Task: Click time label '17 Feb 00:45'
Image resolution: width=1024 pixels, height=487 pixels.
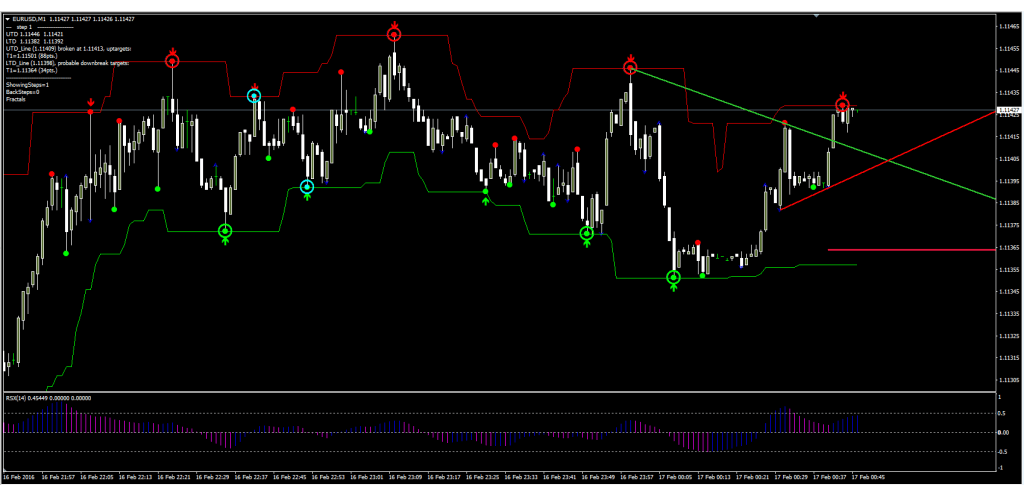Action: click(x=871, y=477)
